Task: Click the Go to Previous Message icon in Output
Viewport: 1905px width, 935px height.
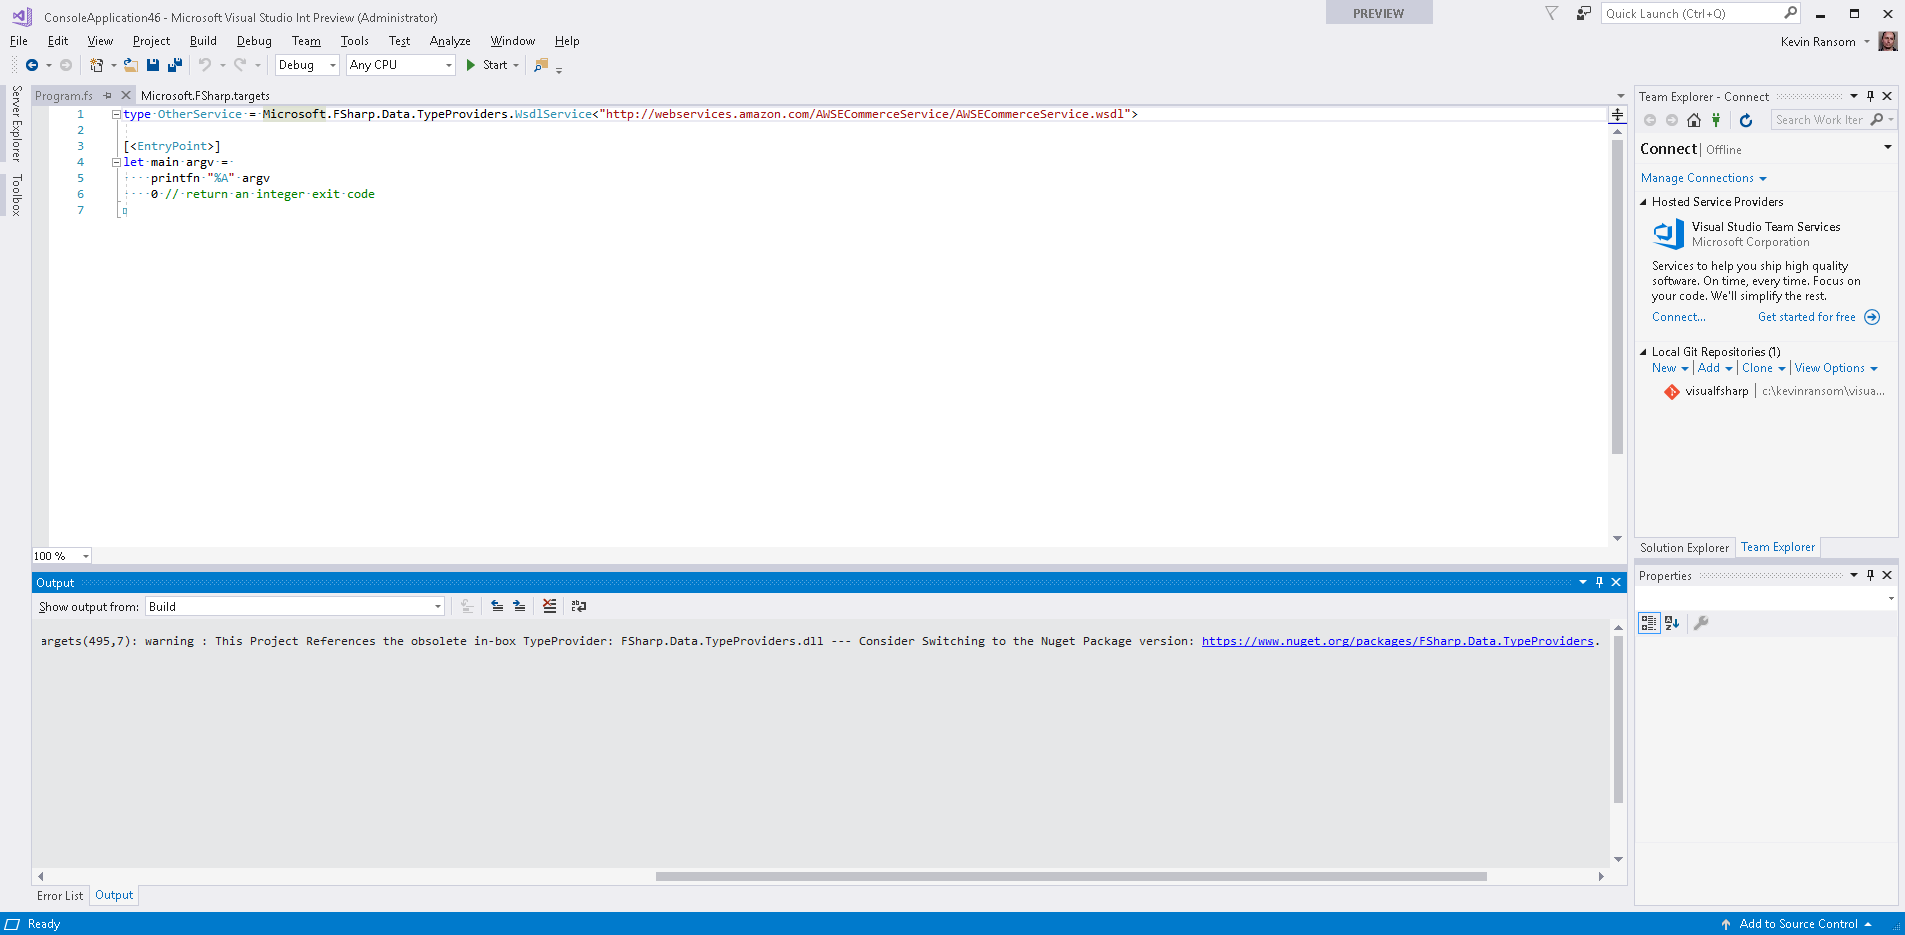Action: [497, 606]
